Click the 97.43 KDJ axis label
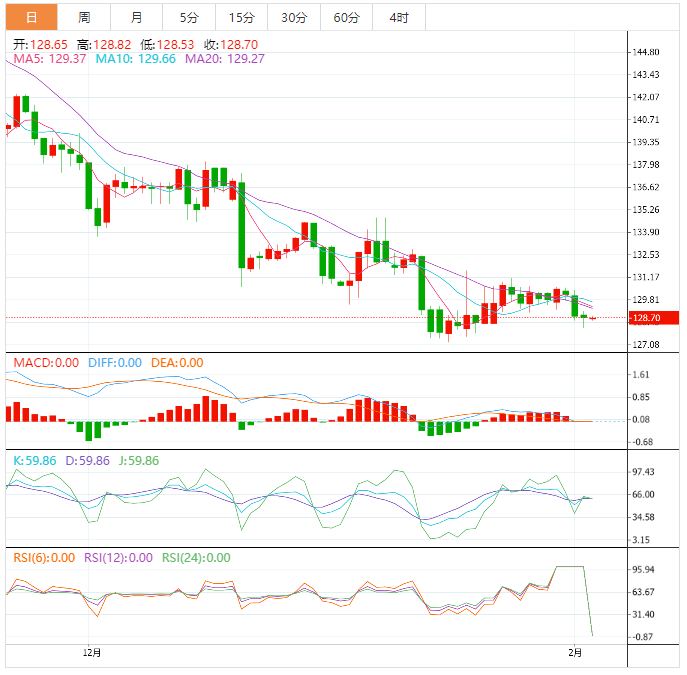The image size is (687, 675). tap(643, 472)
